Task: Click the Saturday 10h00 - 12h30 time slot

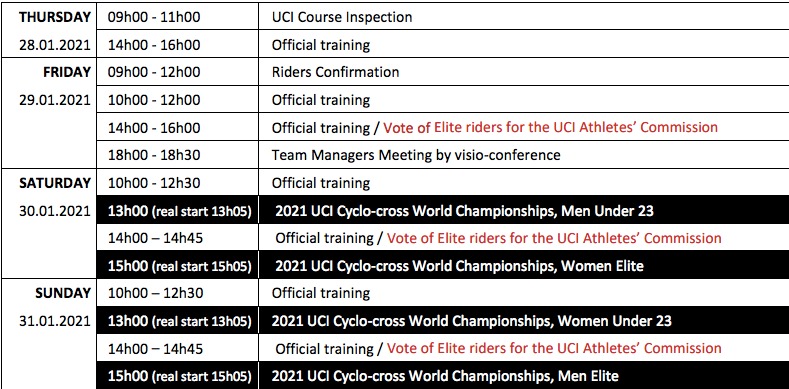Action: [x=154, y=183]
